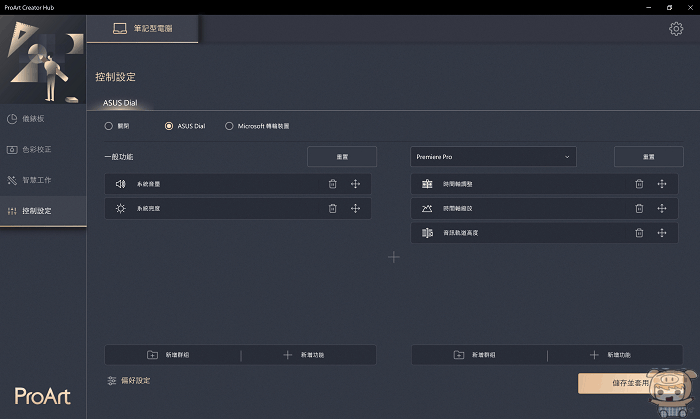Click the move handle on 系統音量 row

(355, 184)
